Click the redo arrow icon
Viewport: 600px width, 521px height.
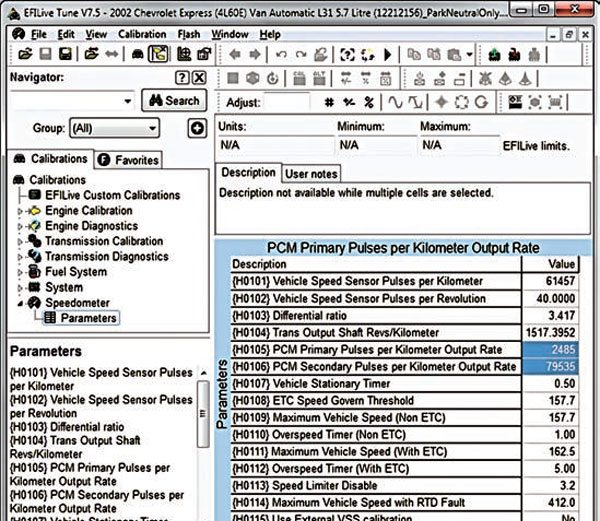301,55
